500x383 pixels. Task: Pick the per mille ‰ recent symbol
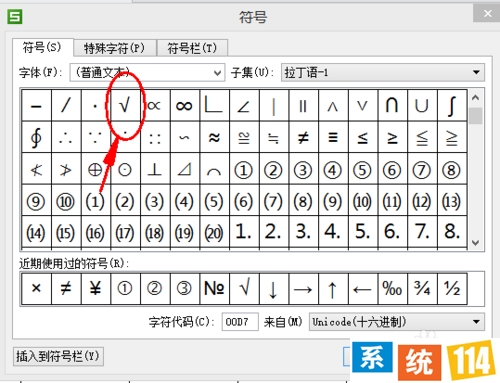pyautogui.click(x=392, y=288)
